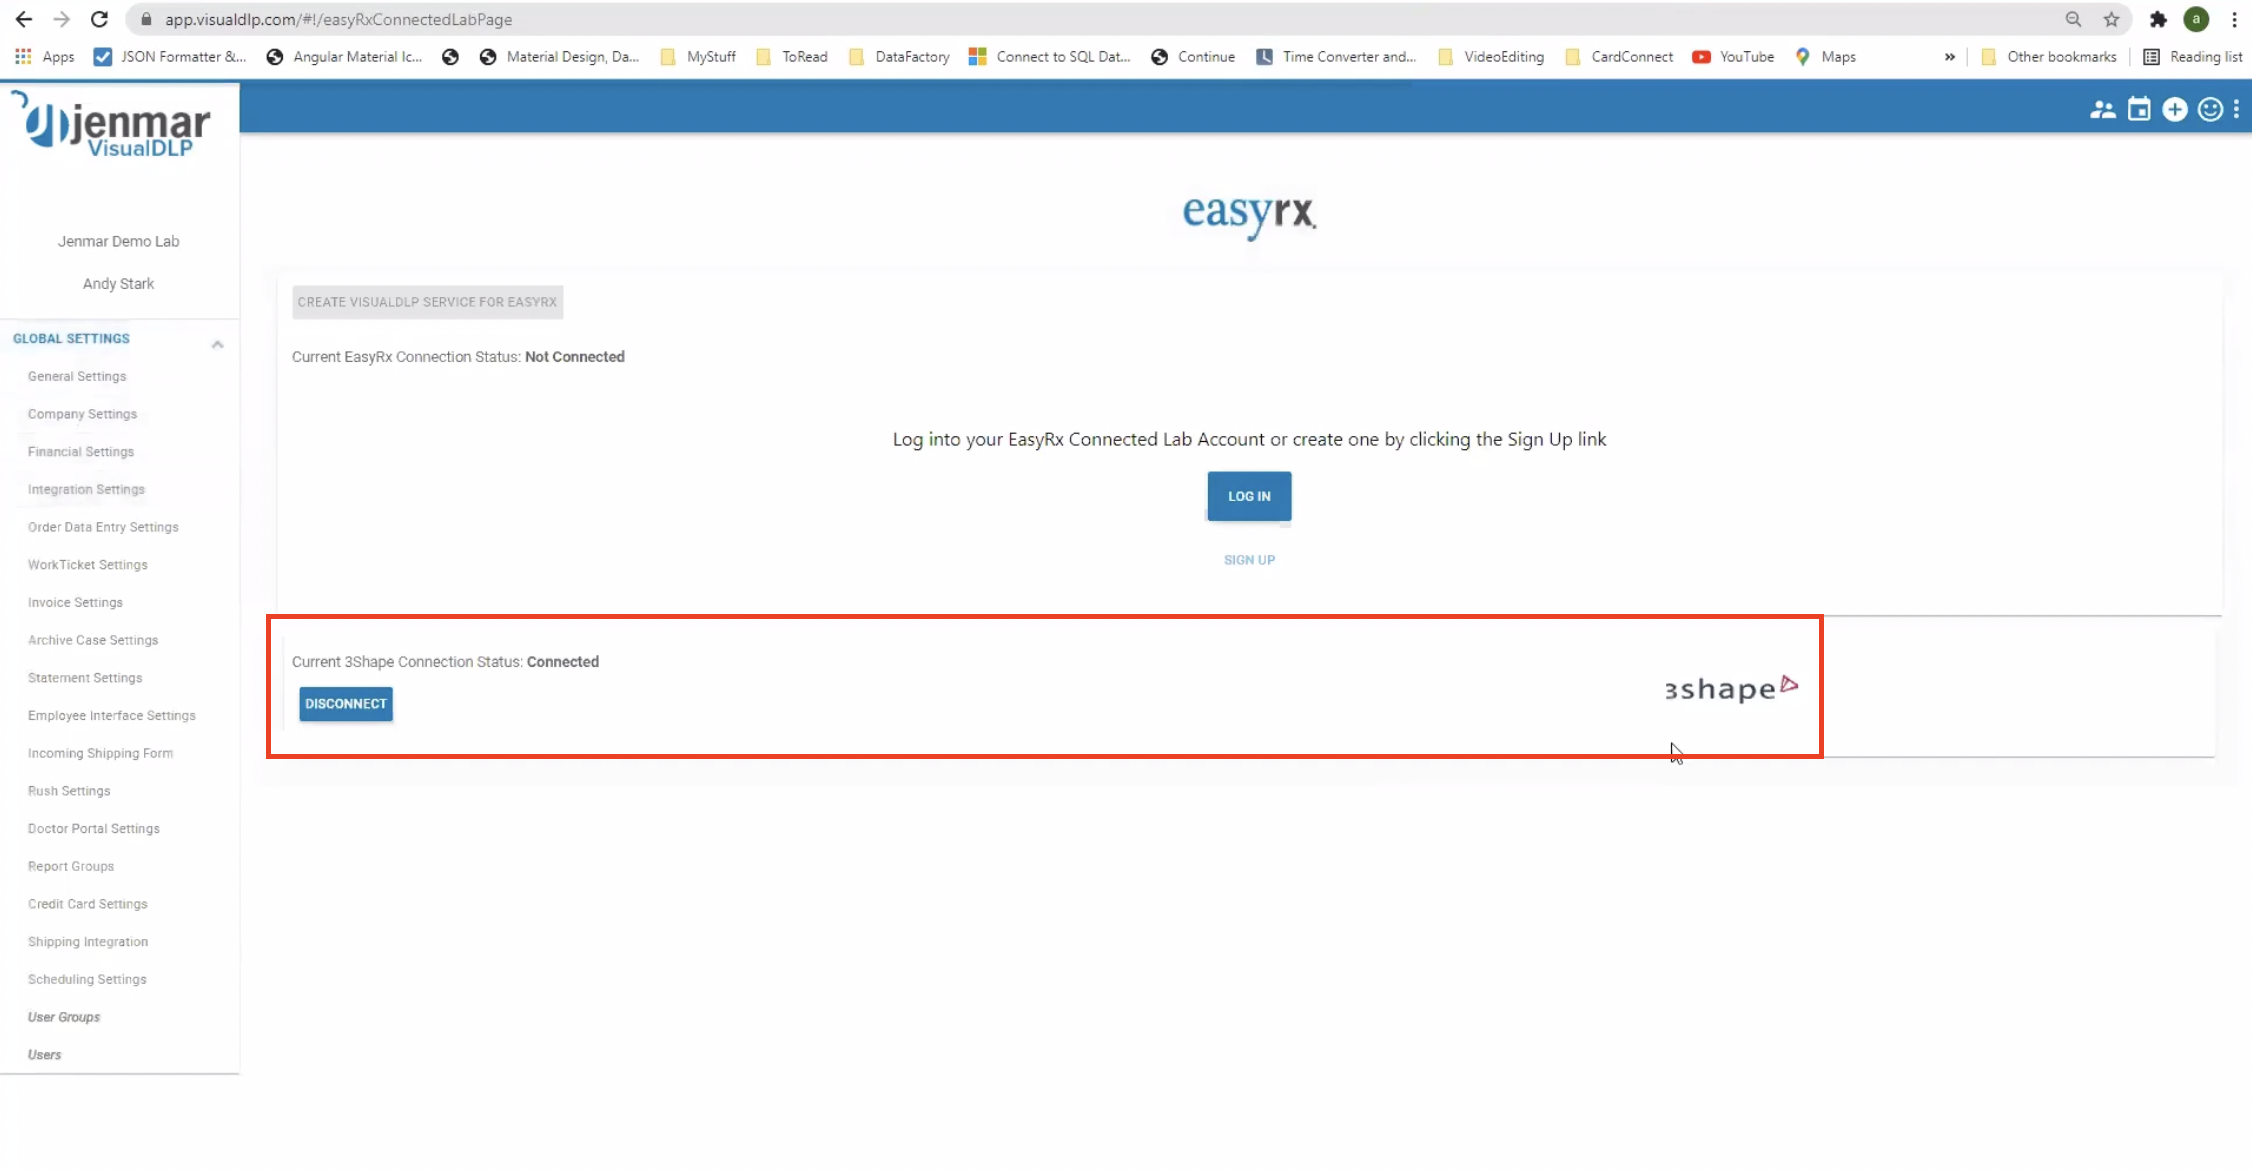Open Users settings
Image resolution: width=2252 pixels, height=1170 pixels.
(44, 1055)
